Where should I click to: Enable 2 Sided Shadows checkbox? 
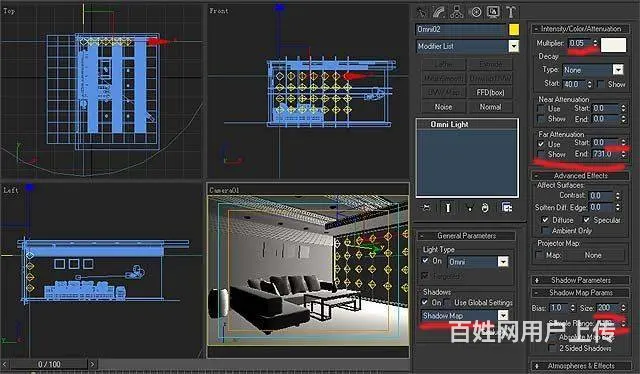553,348
